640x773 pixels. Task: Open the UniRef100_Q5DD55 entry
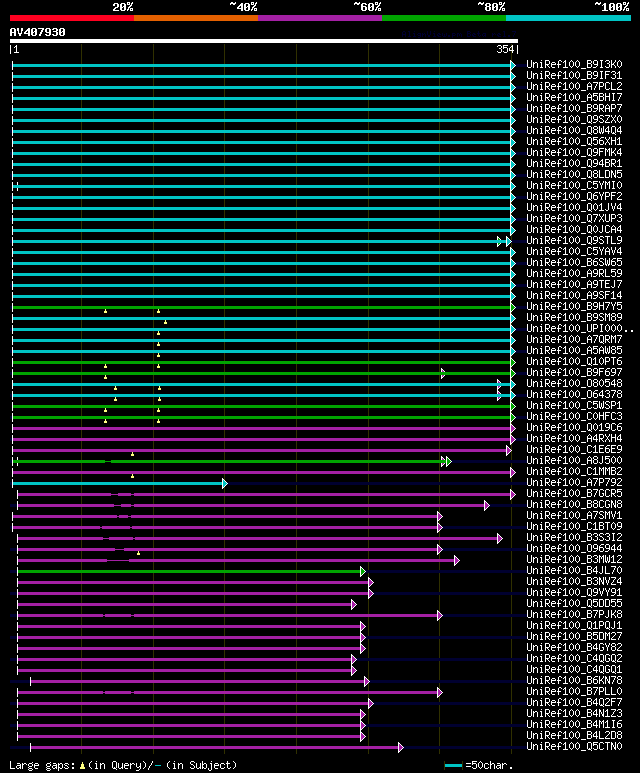(x=574, y=603)
